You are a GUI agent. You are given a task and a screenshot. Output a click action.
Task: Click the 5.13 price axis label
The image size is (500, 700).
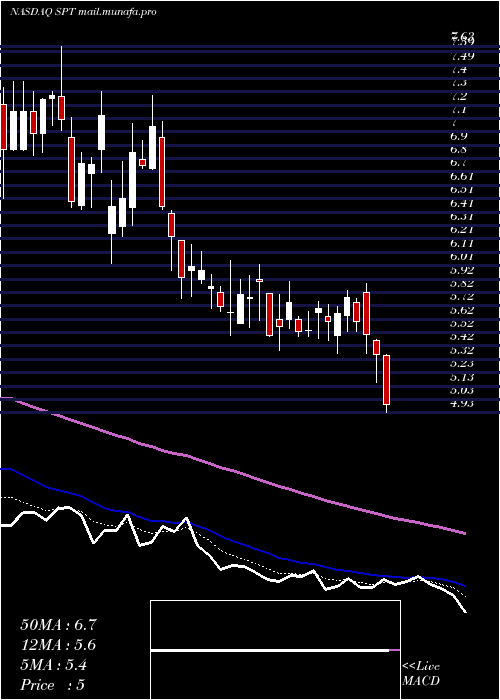point(462,377)
